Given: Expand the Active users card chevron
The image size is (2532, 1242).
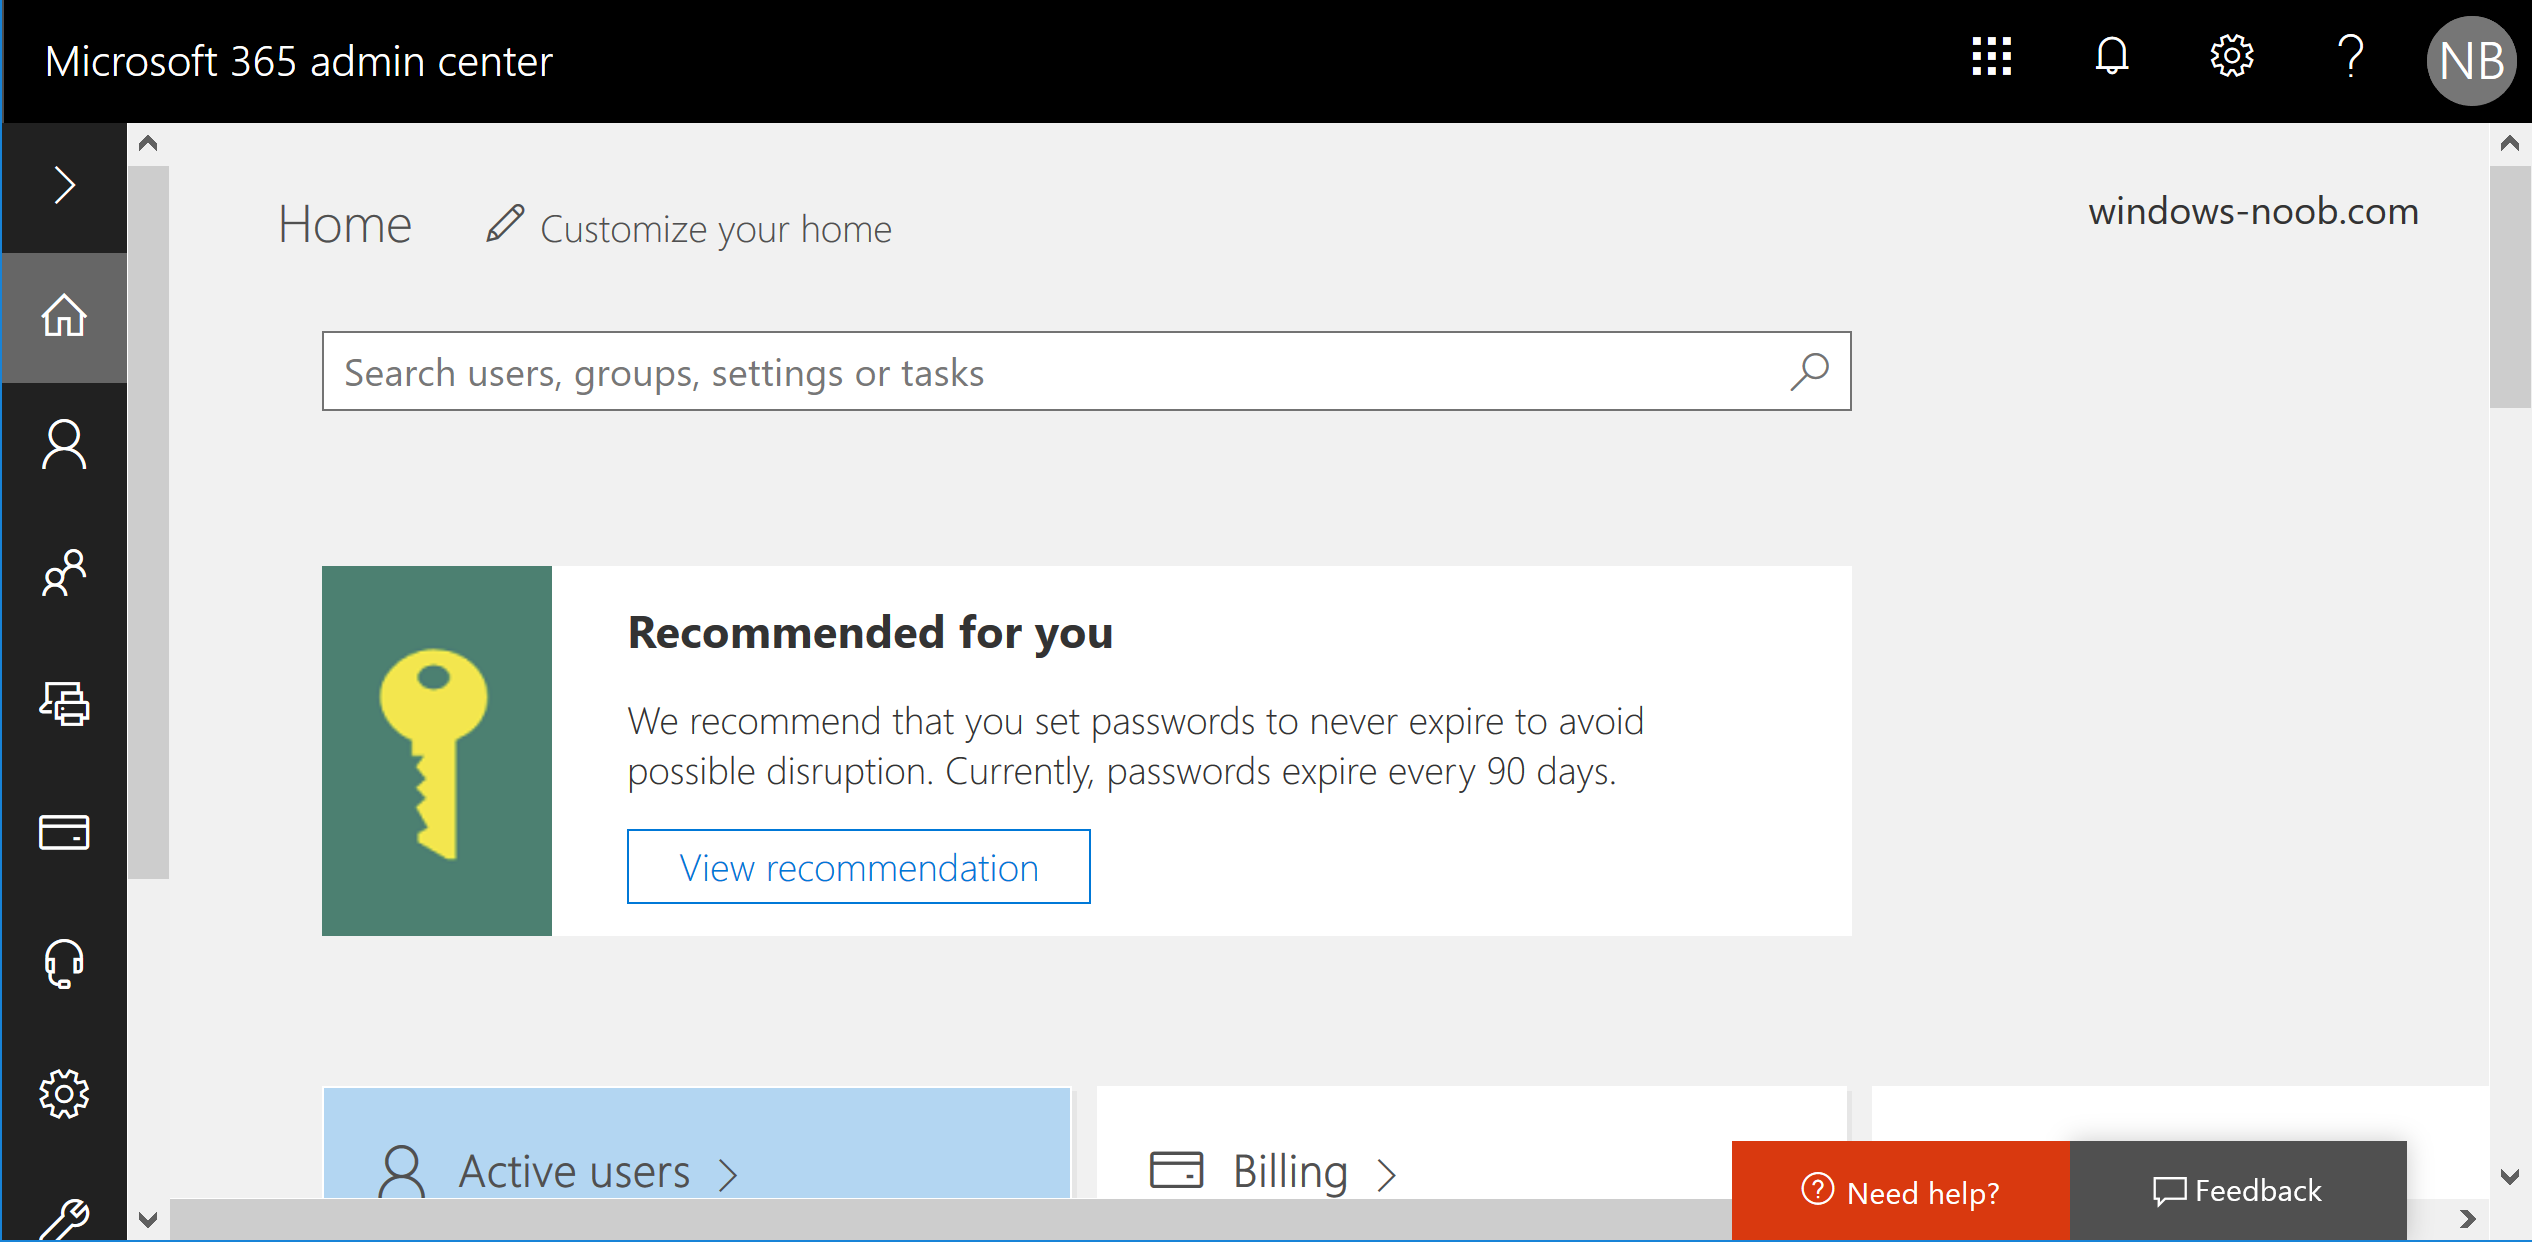Looking at the screenshot, I should tap(728, 1174).
